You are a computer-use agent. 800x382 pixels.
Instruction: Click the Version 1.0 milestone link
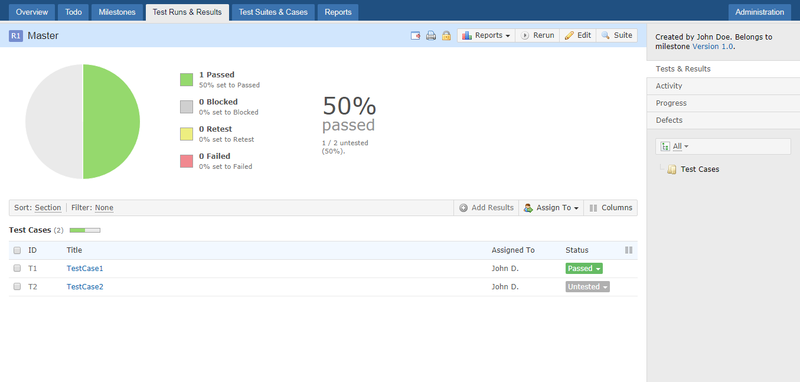pyautogui.click(x=713, y=46)
